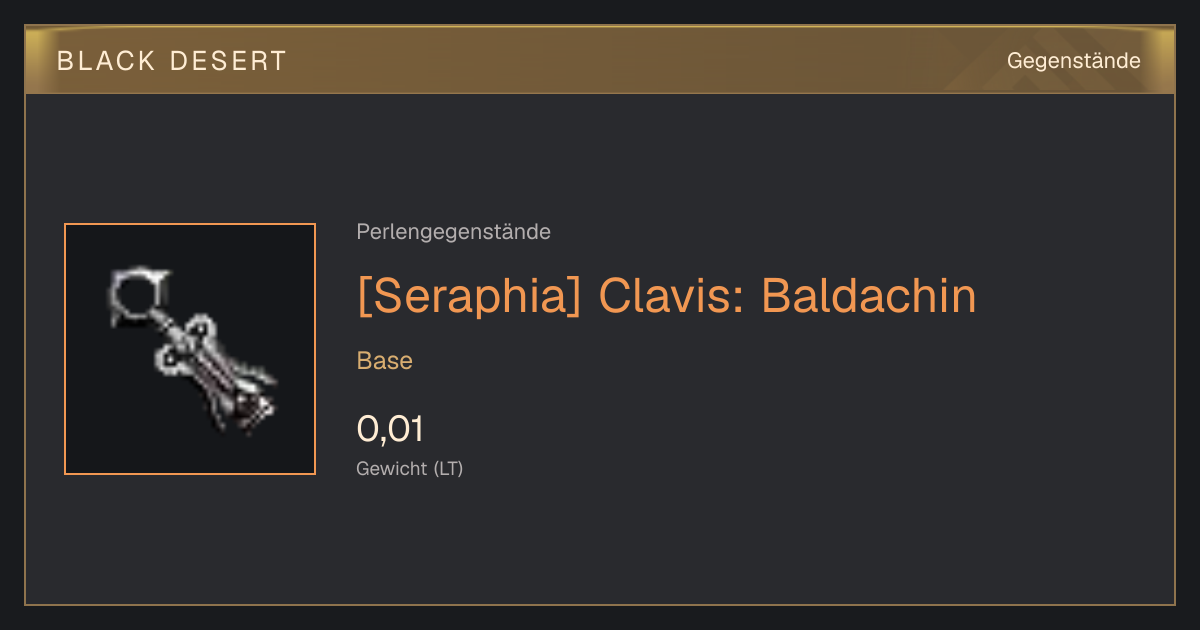Image resolution: width=1200 pixels, height=630 pixels.
Task: Click empty dark area below Gewicht label
Action: coord(600,545)
